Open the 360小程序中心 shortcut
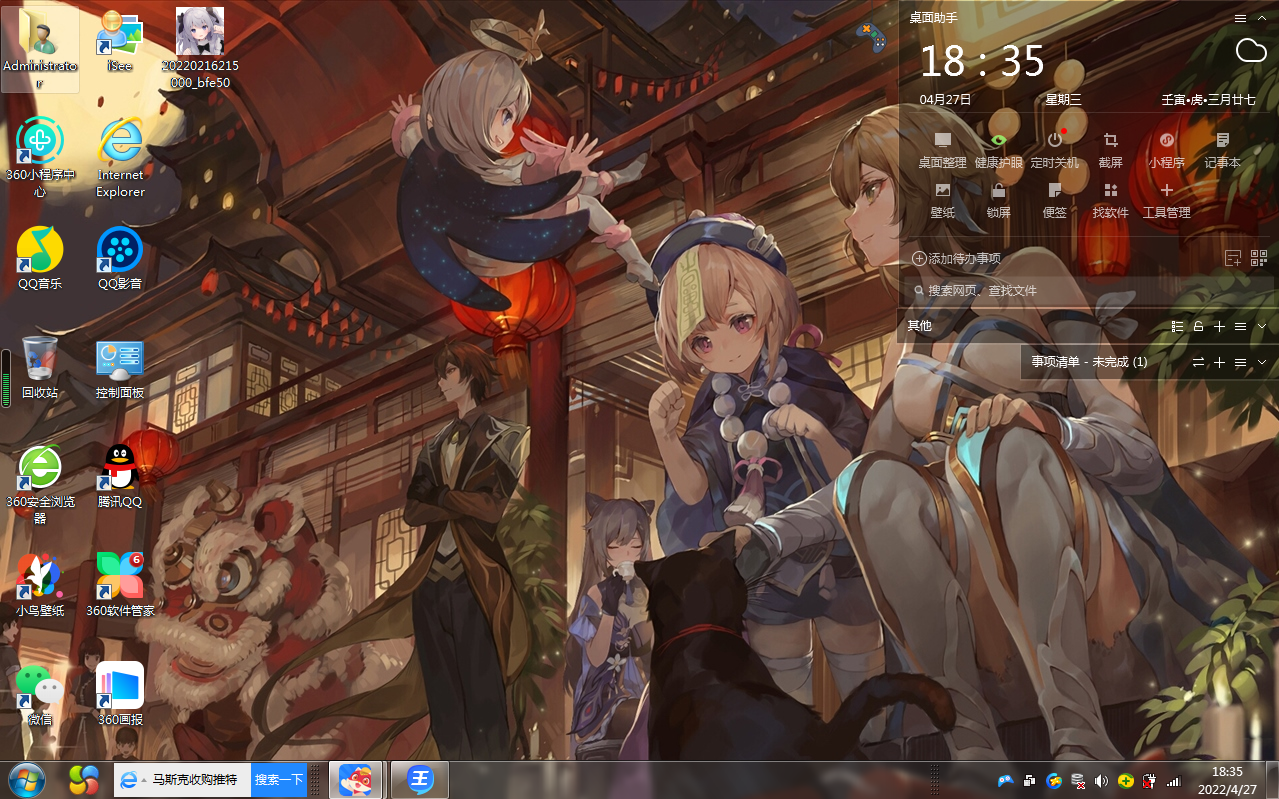The width and height of the screenshot is (1279, 799). 40,156
